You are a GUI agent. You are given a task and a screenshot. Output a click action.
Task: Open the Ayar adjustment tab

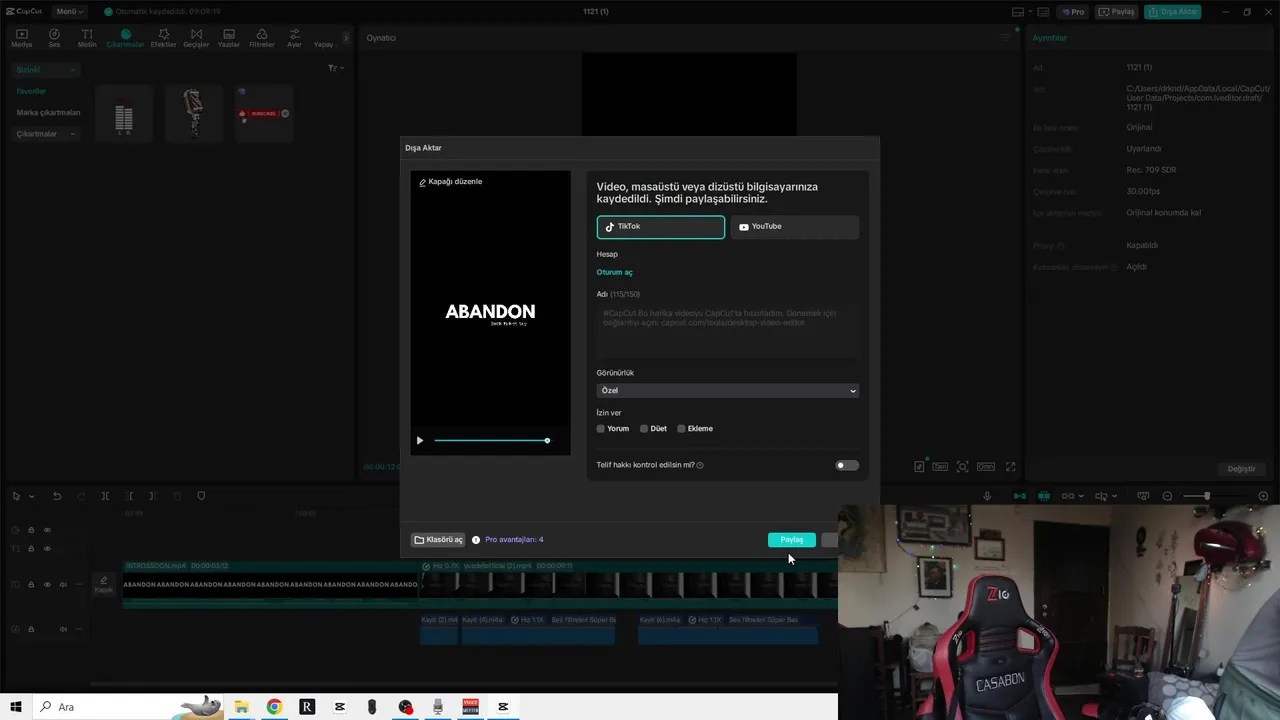point(294,38)
